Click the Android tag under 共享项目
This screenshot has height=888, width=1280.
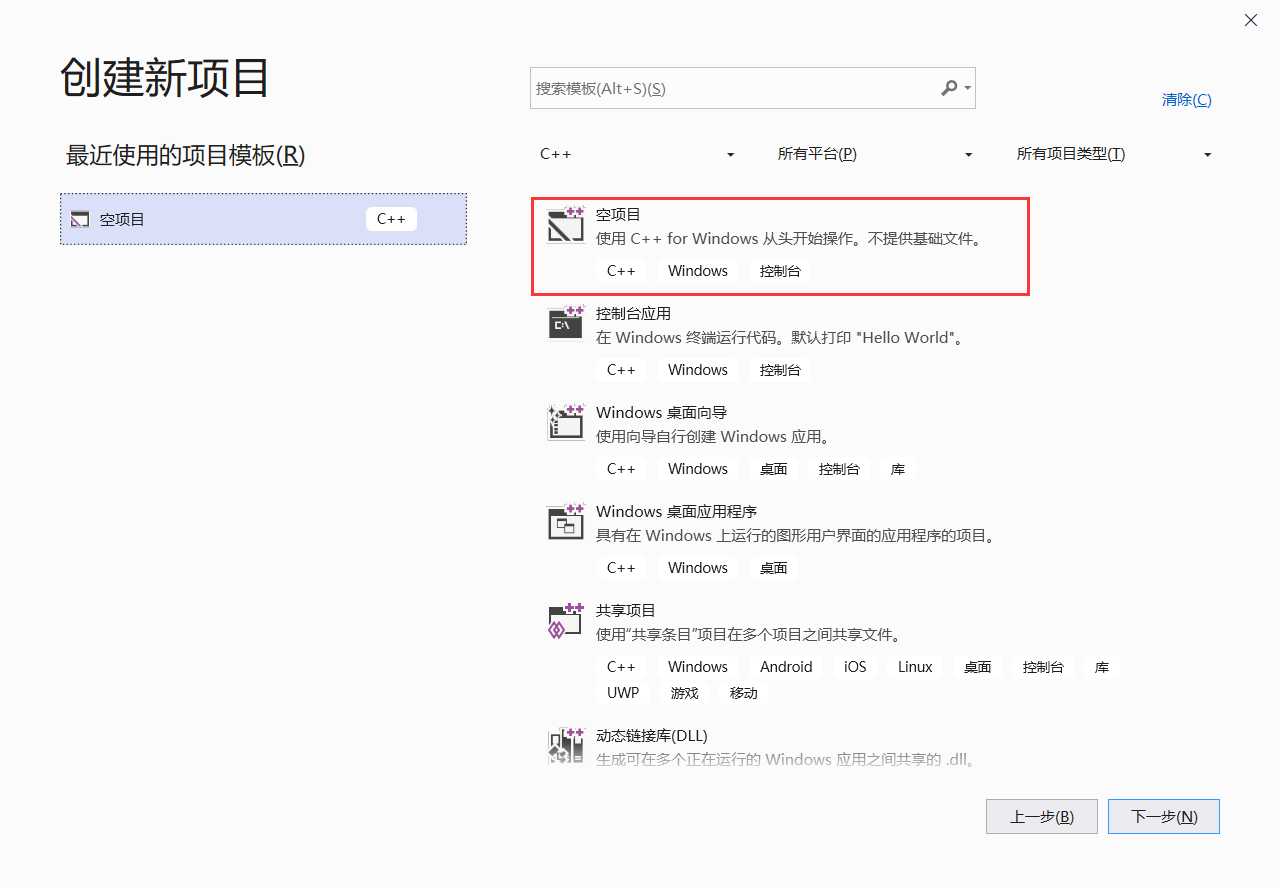[786, 667]
